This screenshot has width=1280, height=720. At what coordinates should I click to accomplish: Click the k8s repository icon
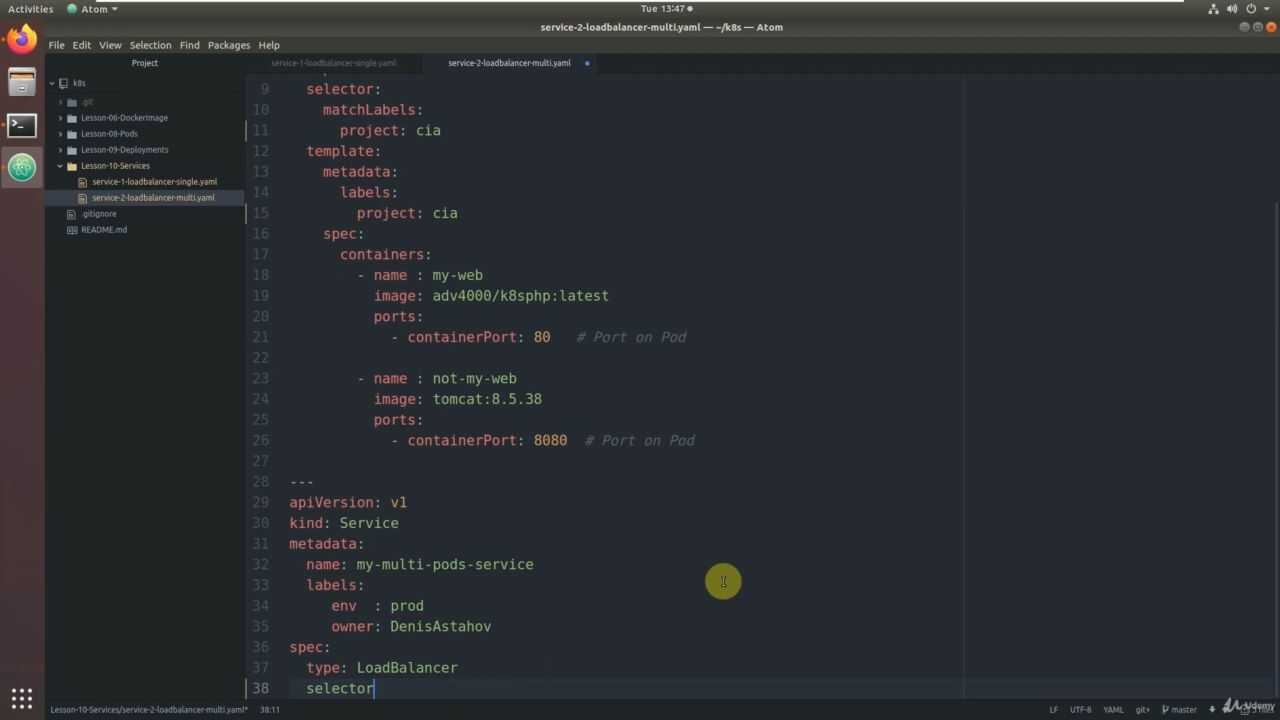[x=63, y=83]
